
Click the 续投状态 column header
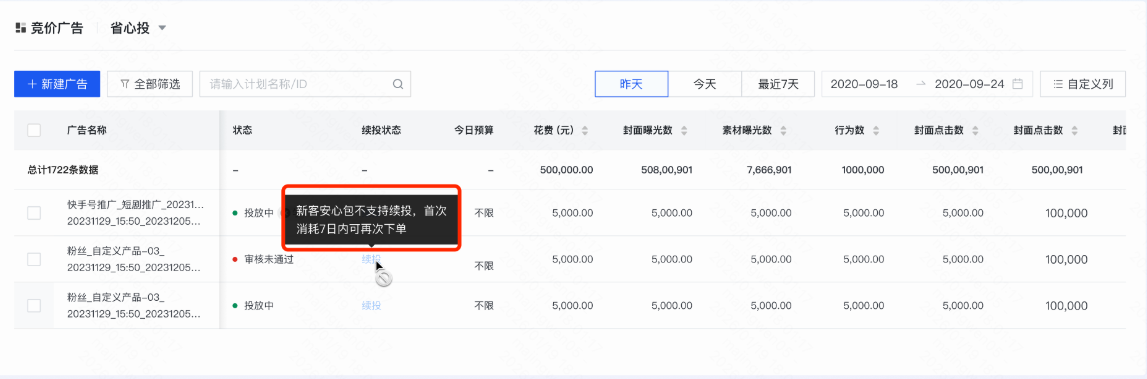pos(381,130)
